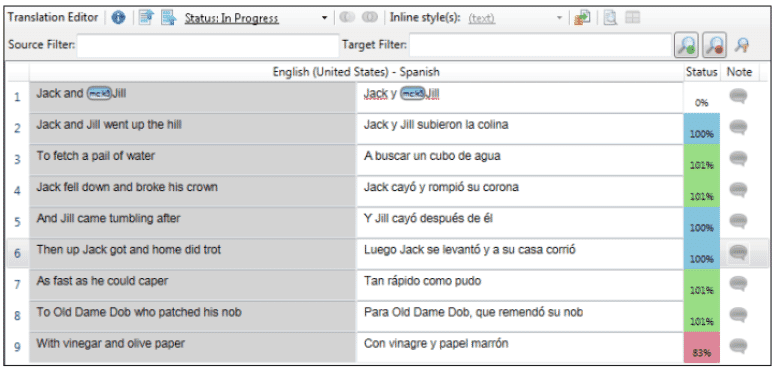The width and height of the screenshot is (776, 372).
Task: Click the magnifier button with green dot
Action: 686,45
